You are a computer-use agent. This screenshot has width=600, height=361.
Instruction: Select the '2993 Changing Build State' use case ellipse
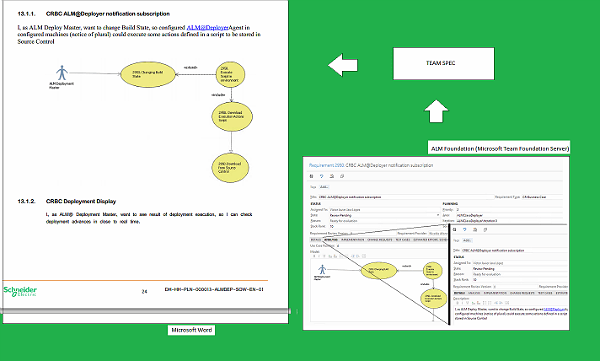(148, 74)
